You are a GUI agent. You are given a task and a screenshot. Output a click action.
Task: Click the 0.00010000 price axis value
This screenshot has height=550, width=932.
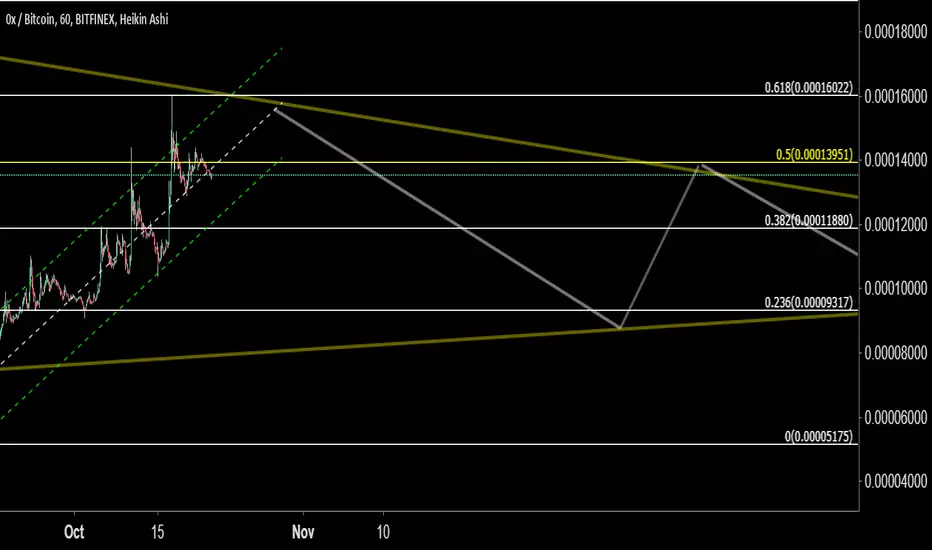[x=896, y=288]
